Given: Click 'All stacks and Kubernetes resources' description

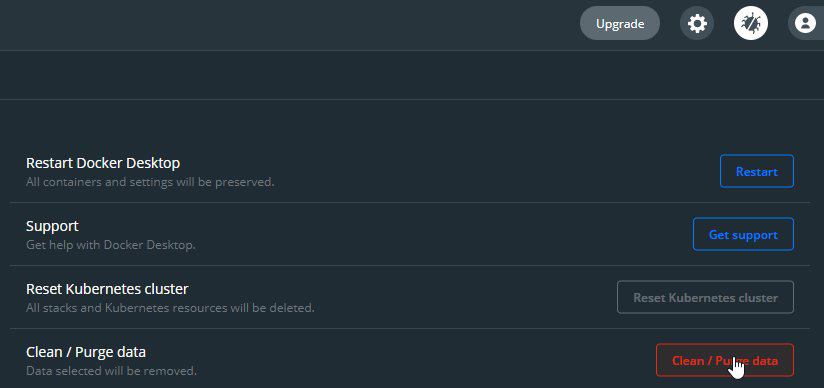Looking at the screenshot, I should click(x=170, y=308).
